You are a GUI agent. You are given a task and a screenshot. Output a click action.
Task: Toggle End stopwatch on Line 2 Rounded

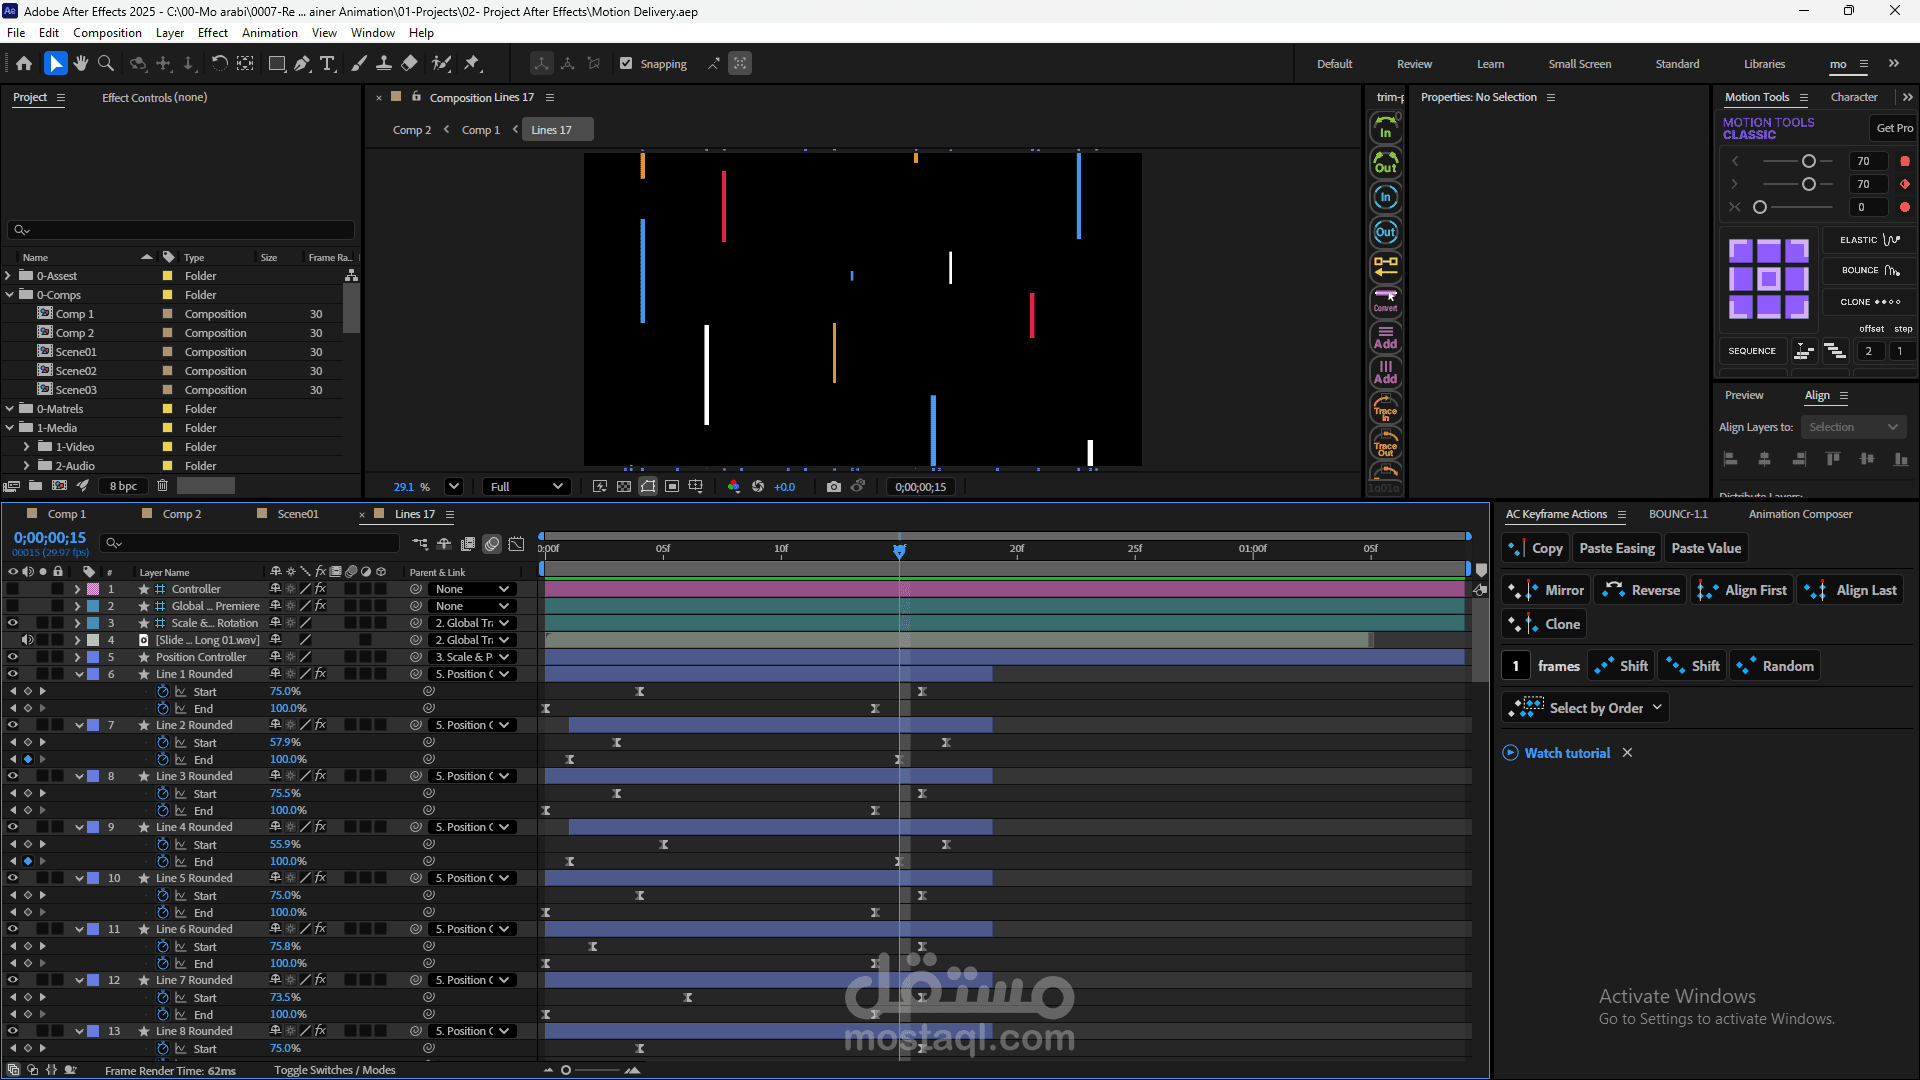coord(163,760)
